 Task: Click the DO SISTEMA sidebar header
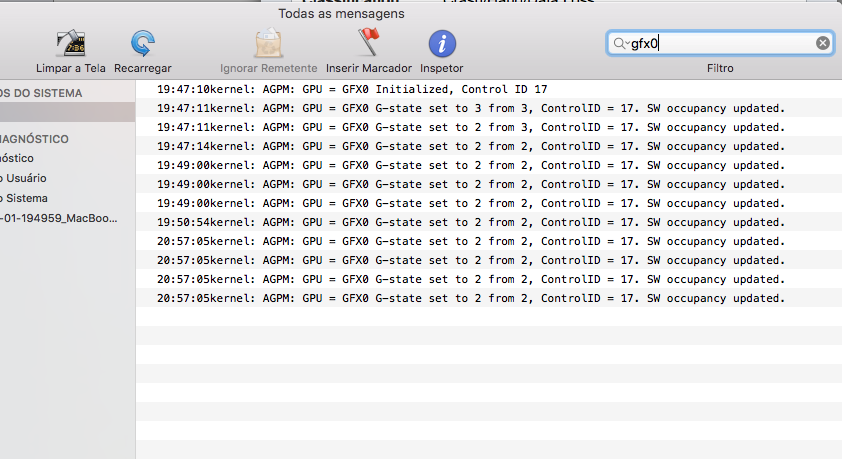click(x=41, y=93)
